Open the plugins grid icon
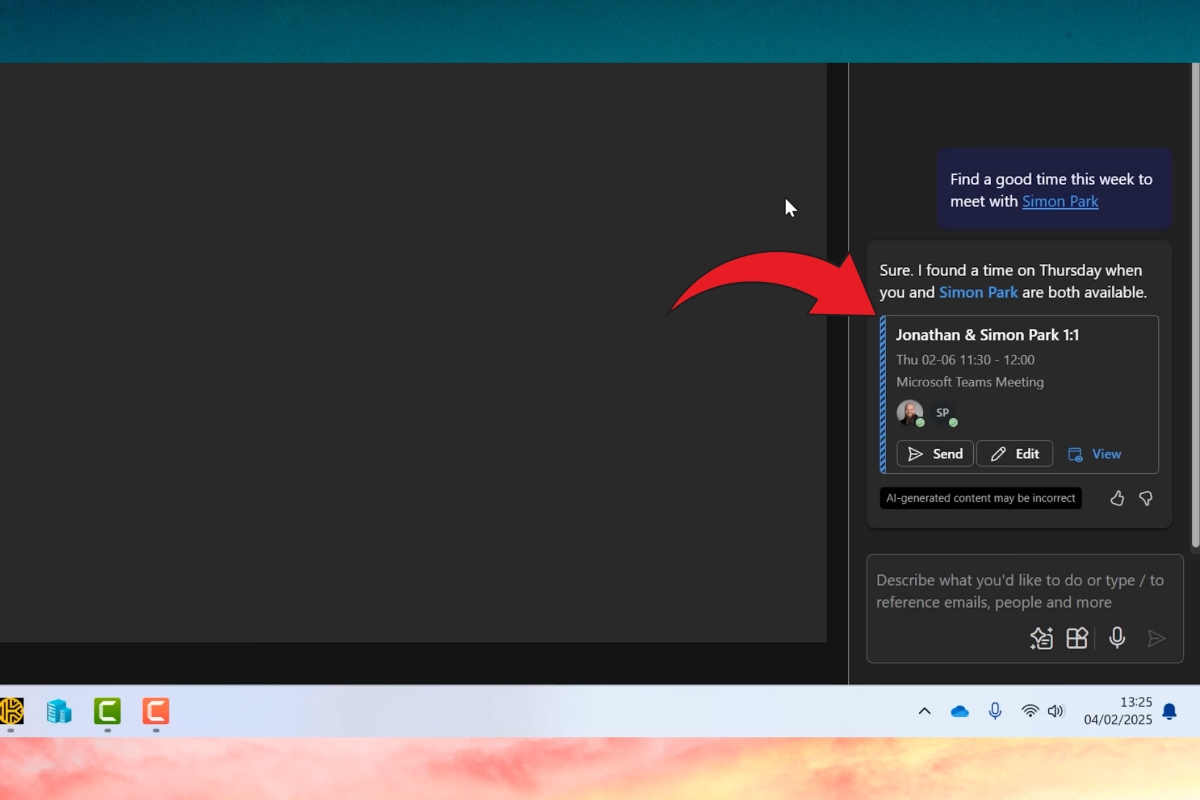 1077,638
